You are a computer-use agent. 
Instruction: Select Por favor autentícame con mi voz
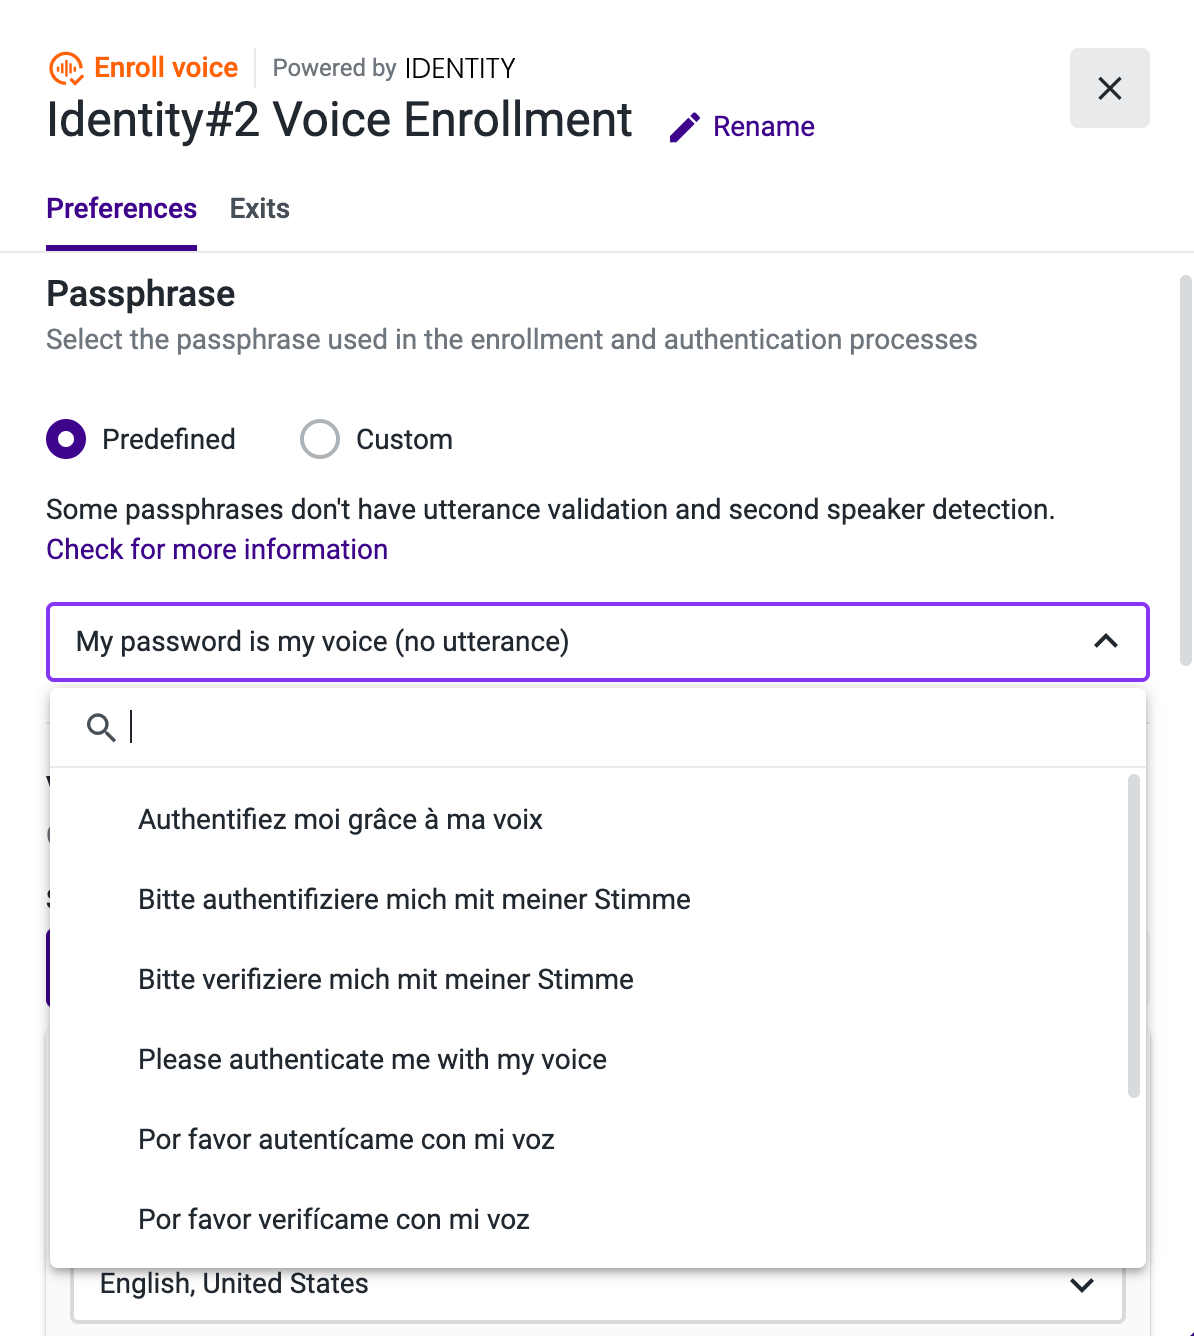346,1139
